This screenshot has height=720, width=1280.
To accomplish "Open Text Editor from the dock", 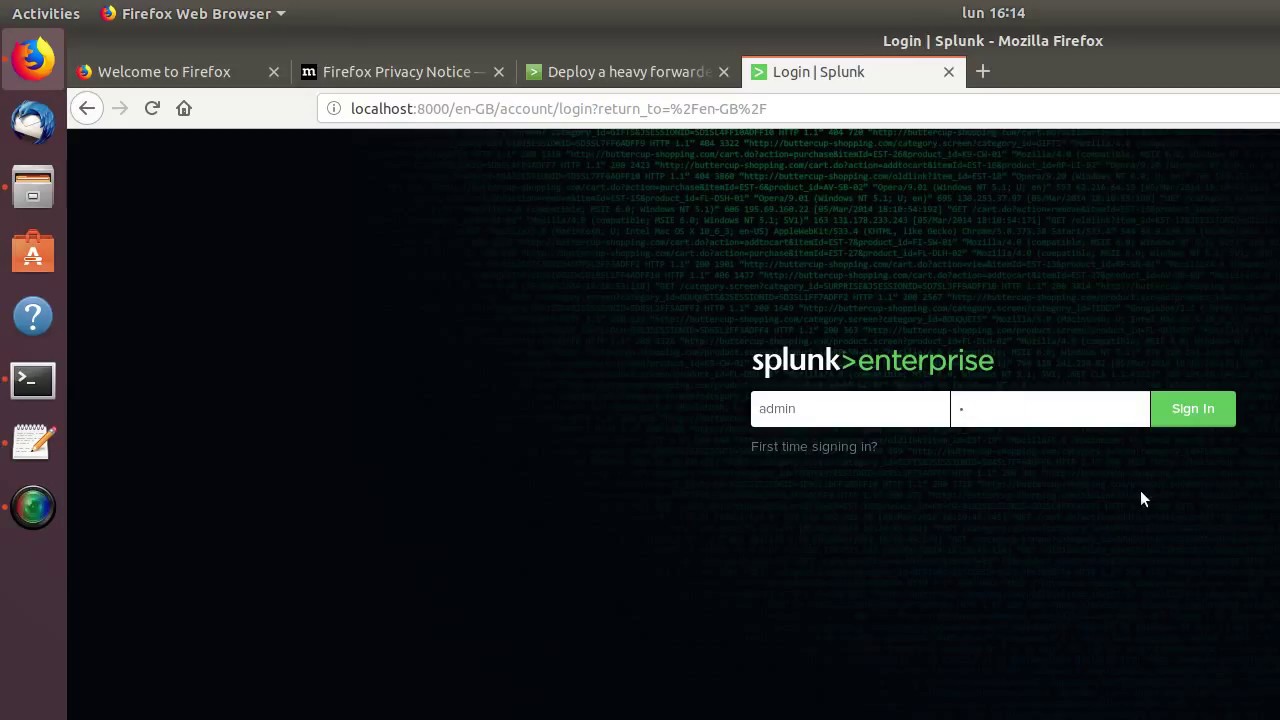I will [x=33, y=443].
